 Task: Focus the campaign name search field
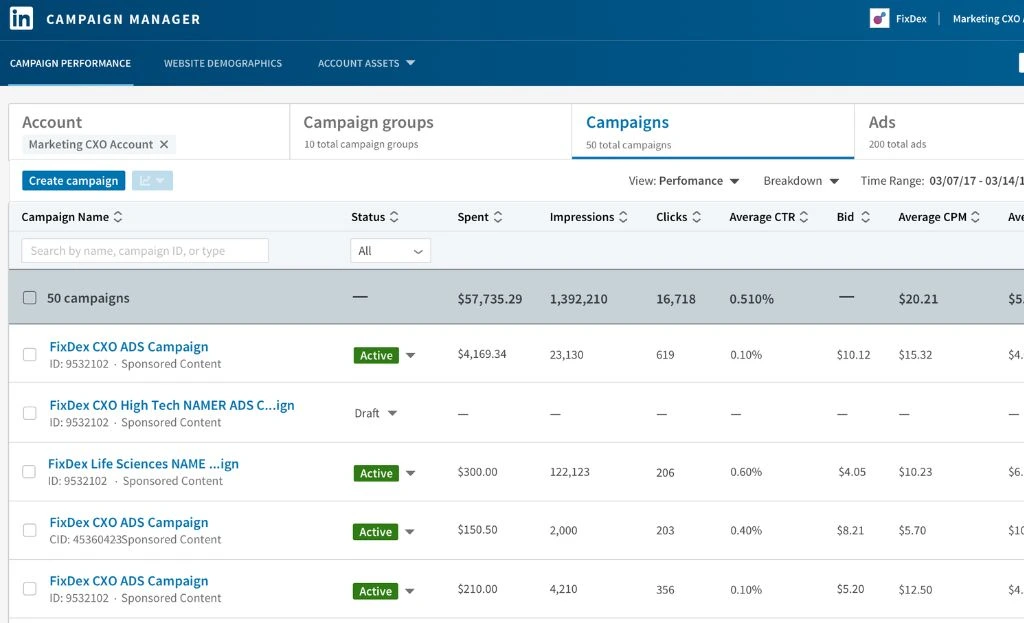[145, 251]
